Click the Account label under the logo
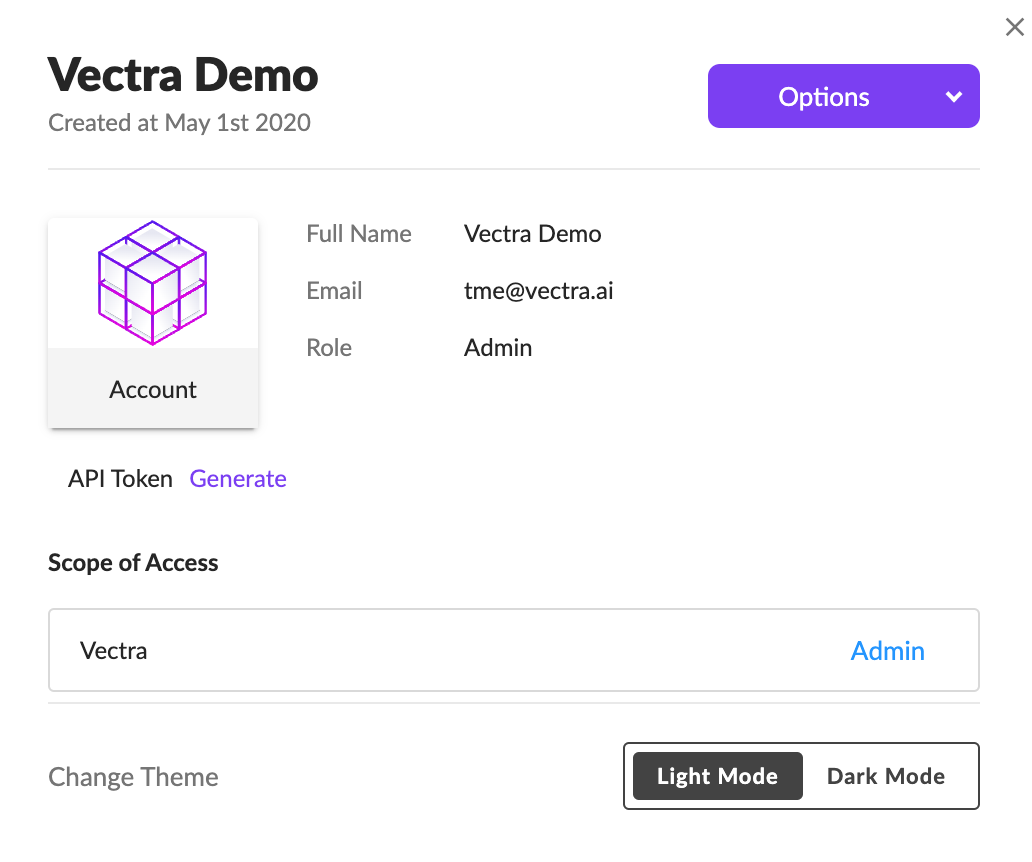 (153, 390)
